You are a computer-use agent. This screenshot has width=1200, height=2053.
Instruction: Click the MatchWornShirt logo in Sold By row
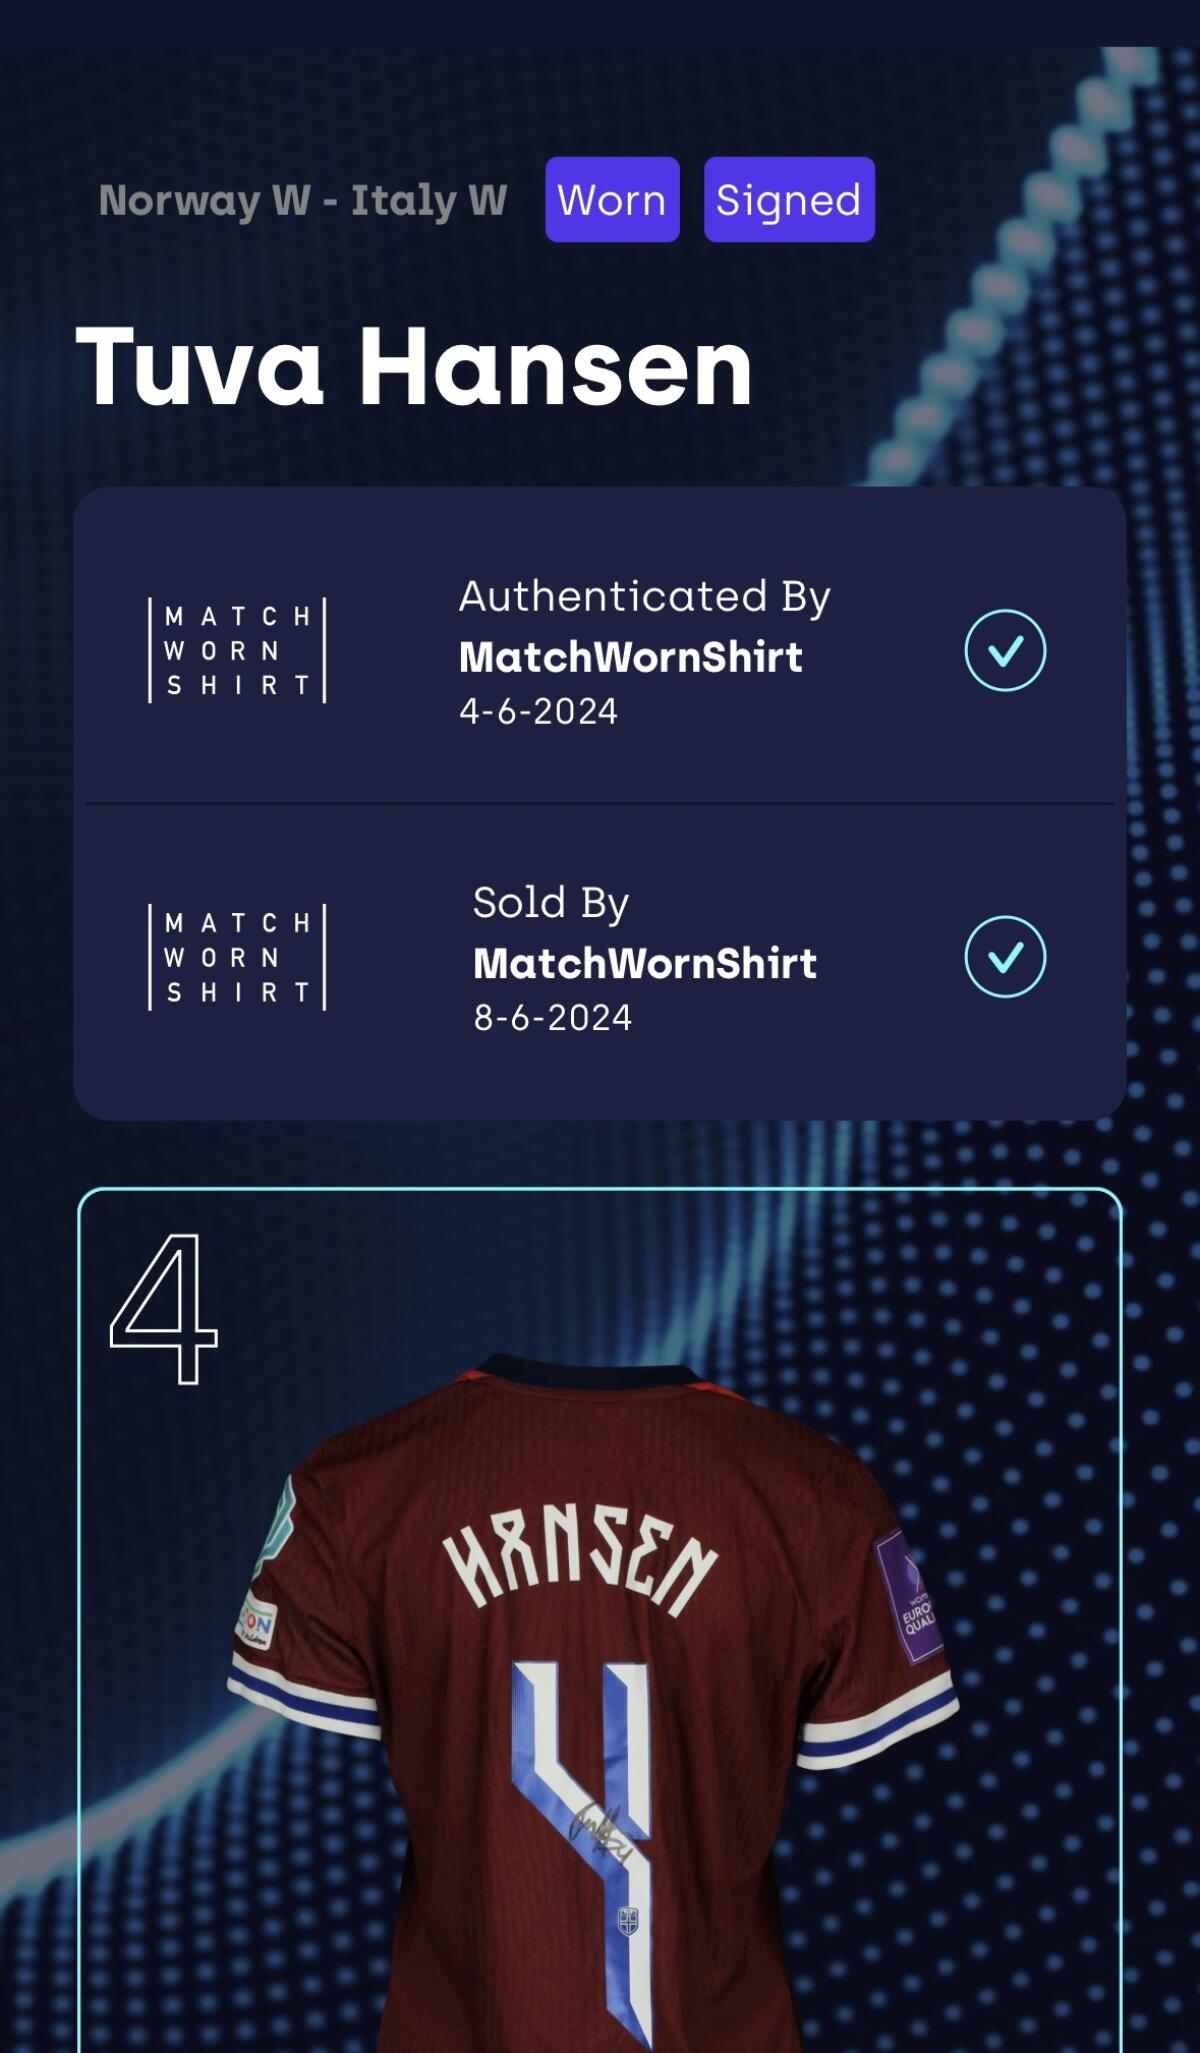pyautogui.click(x=238, y=957)
